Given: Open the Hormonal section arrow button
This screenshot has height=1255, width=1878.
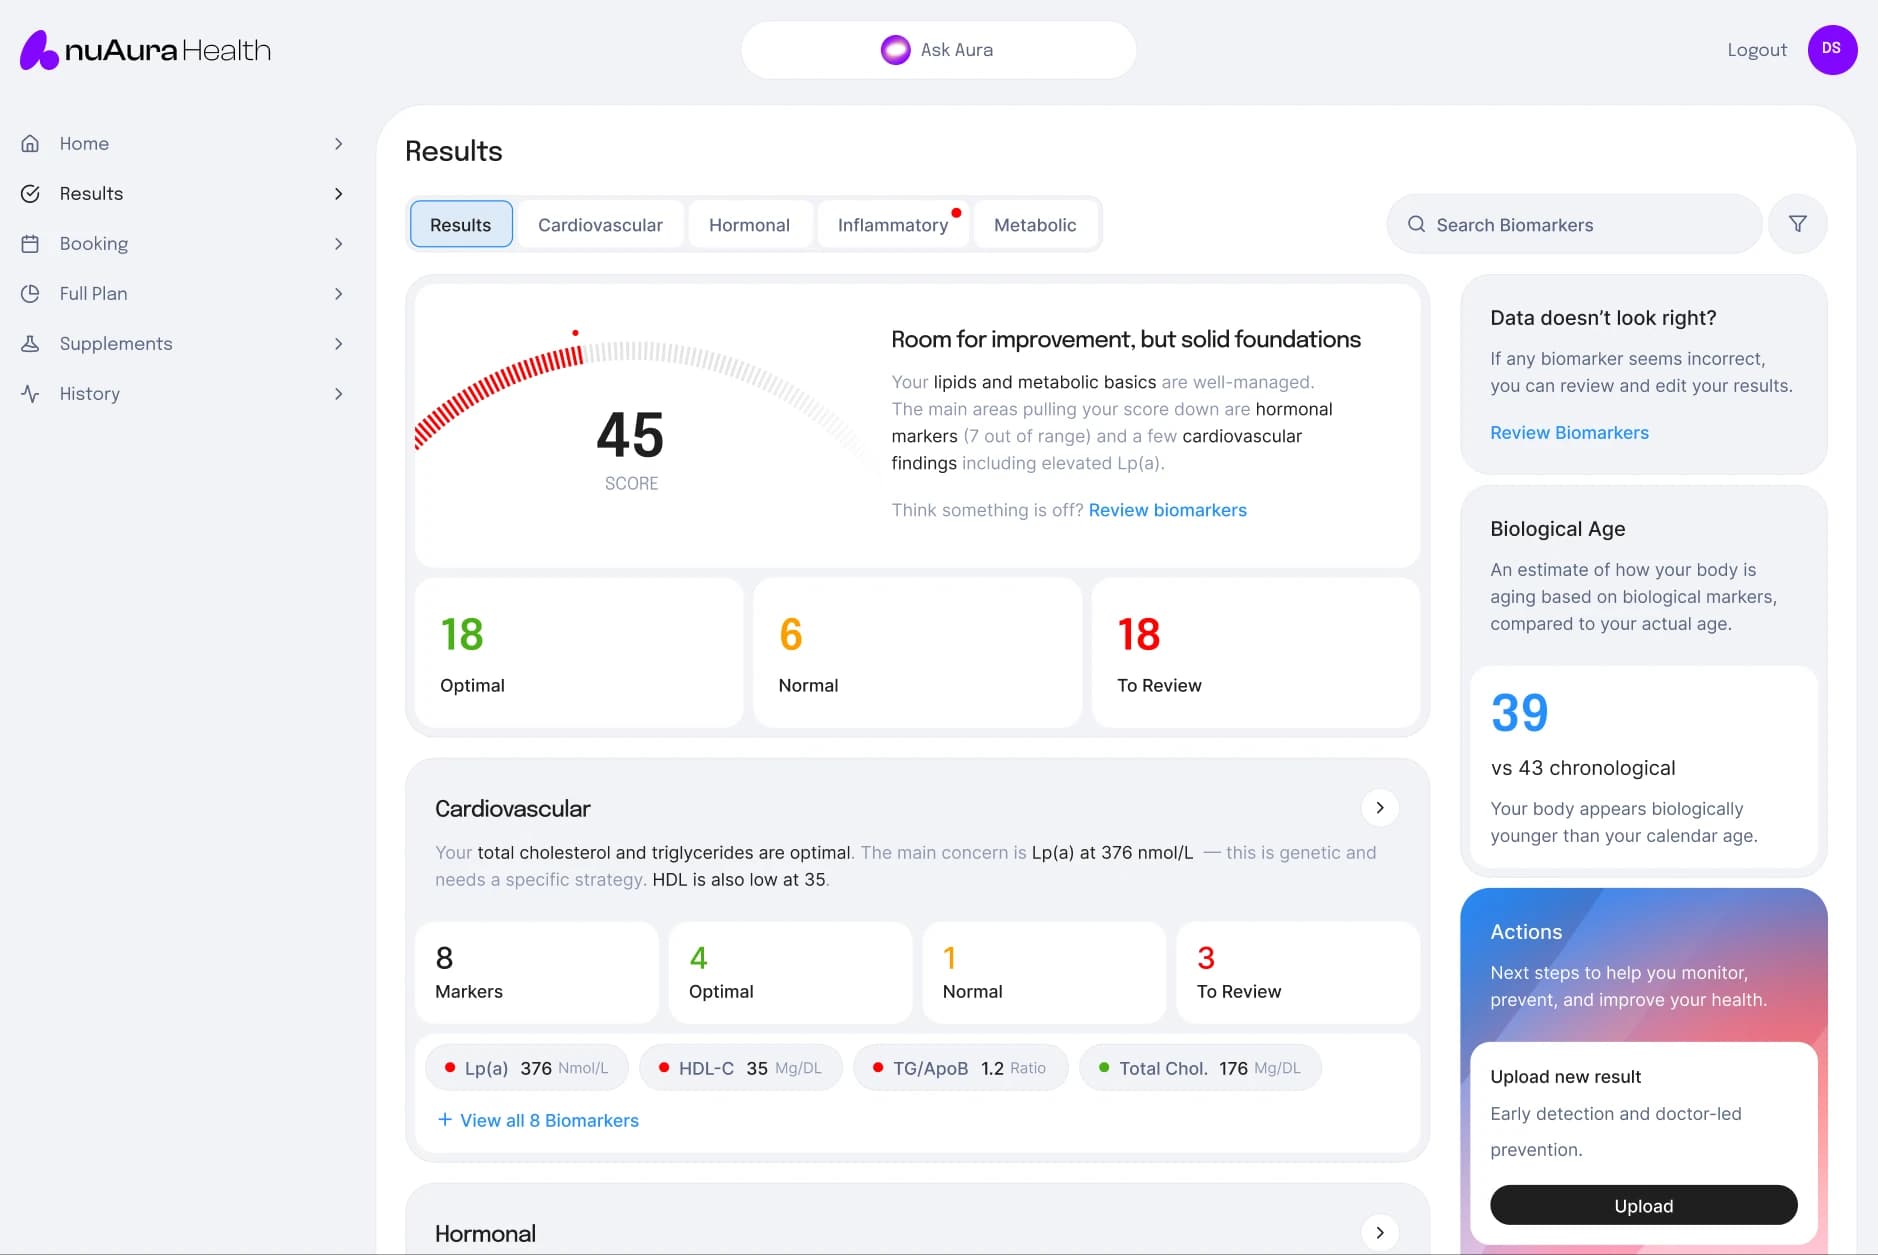Looking at the screenshot, I should pyautogui.click(x=1380, y=1232).
